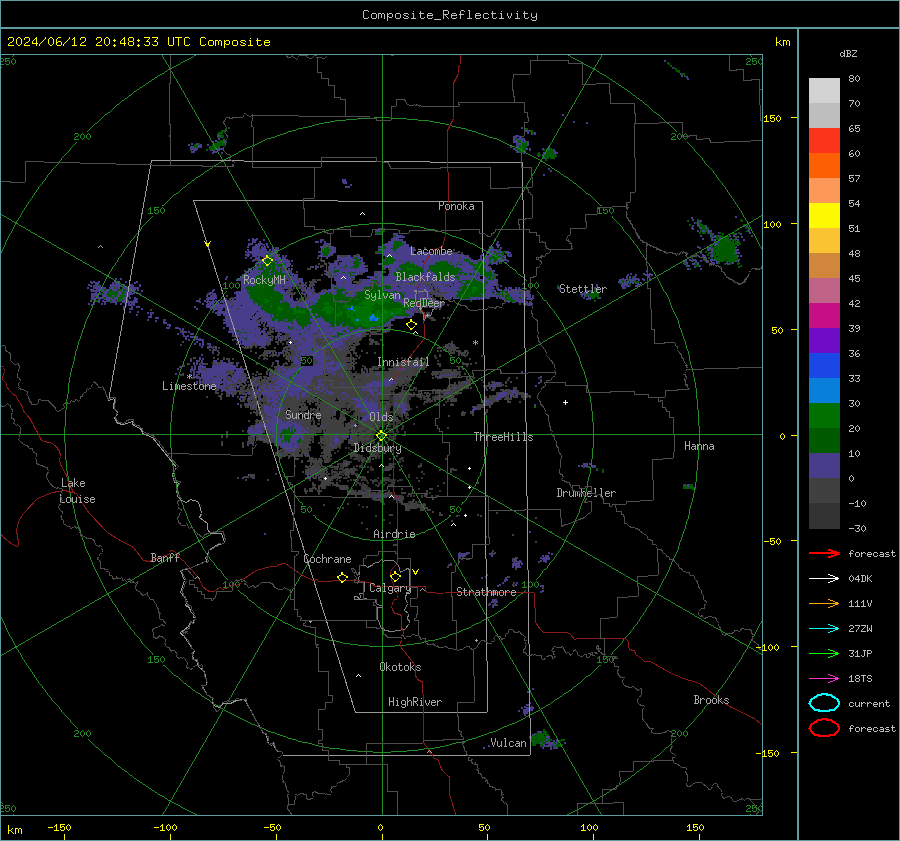Image resolution: width=900 pixels, height=841 pixels.
Task: Click the 'Olds' map label
Action: [x=381, y=417]
